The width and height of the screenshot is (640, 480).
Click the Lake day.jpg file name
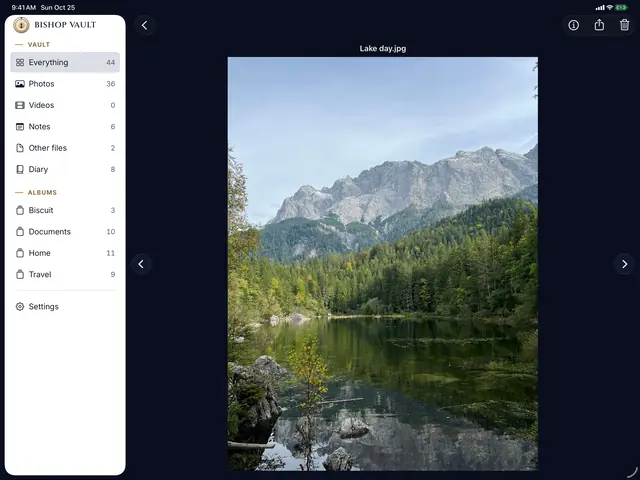click(383, 49)
